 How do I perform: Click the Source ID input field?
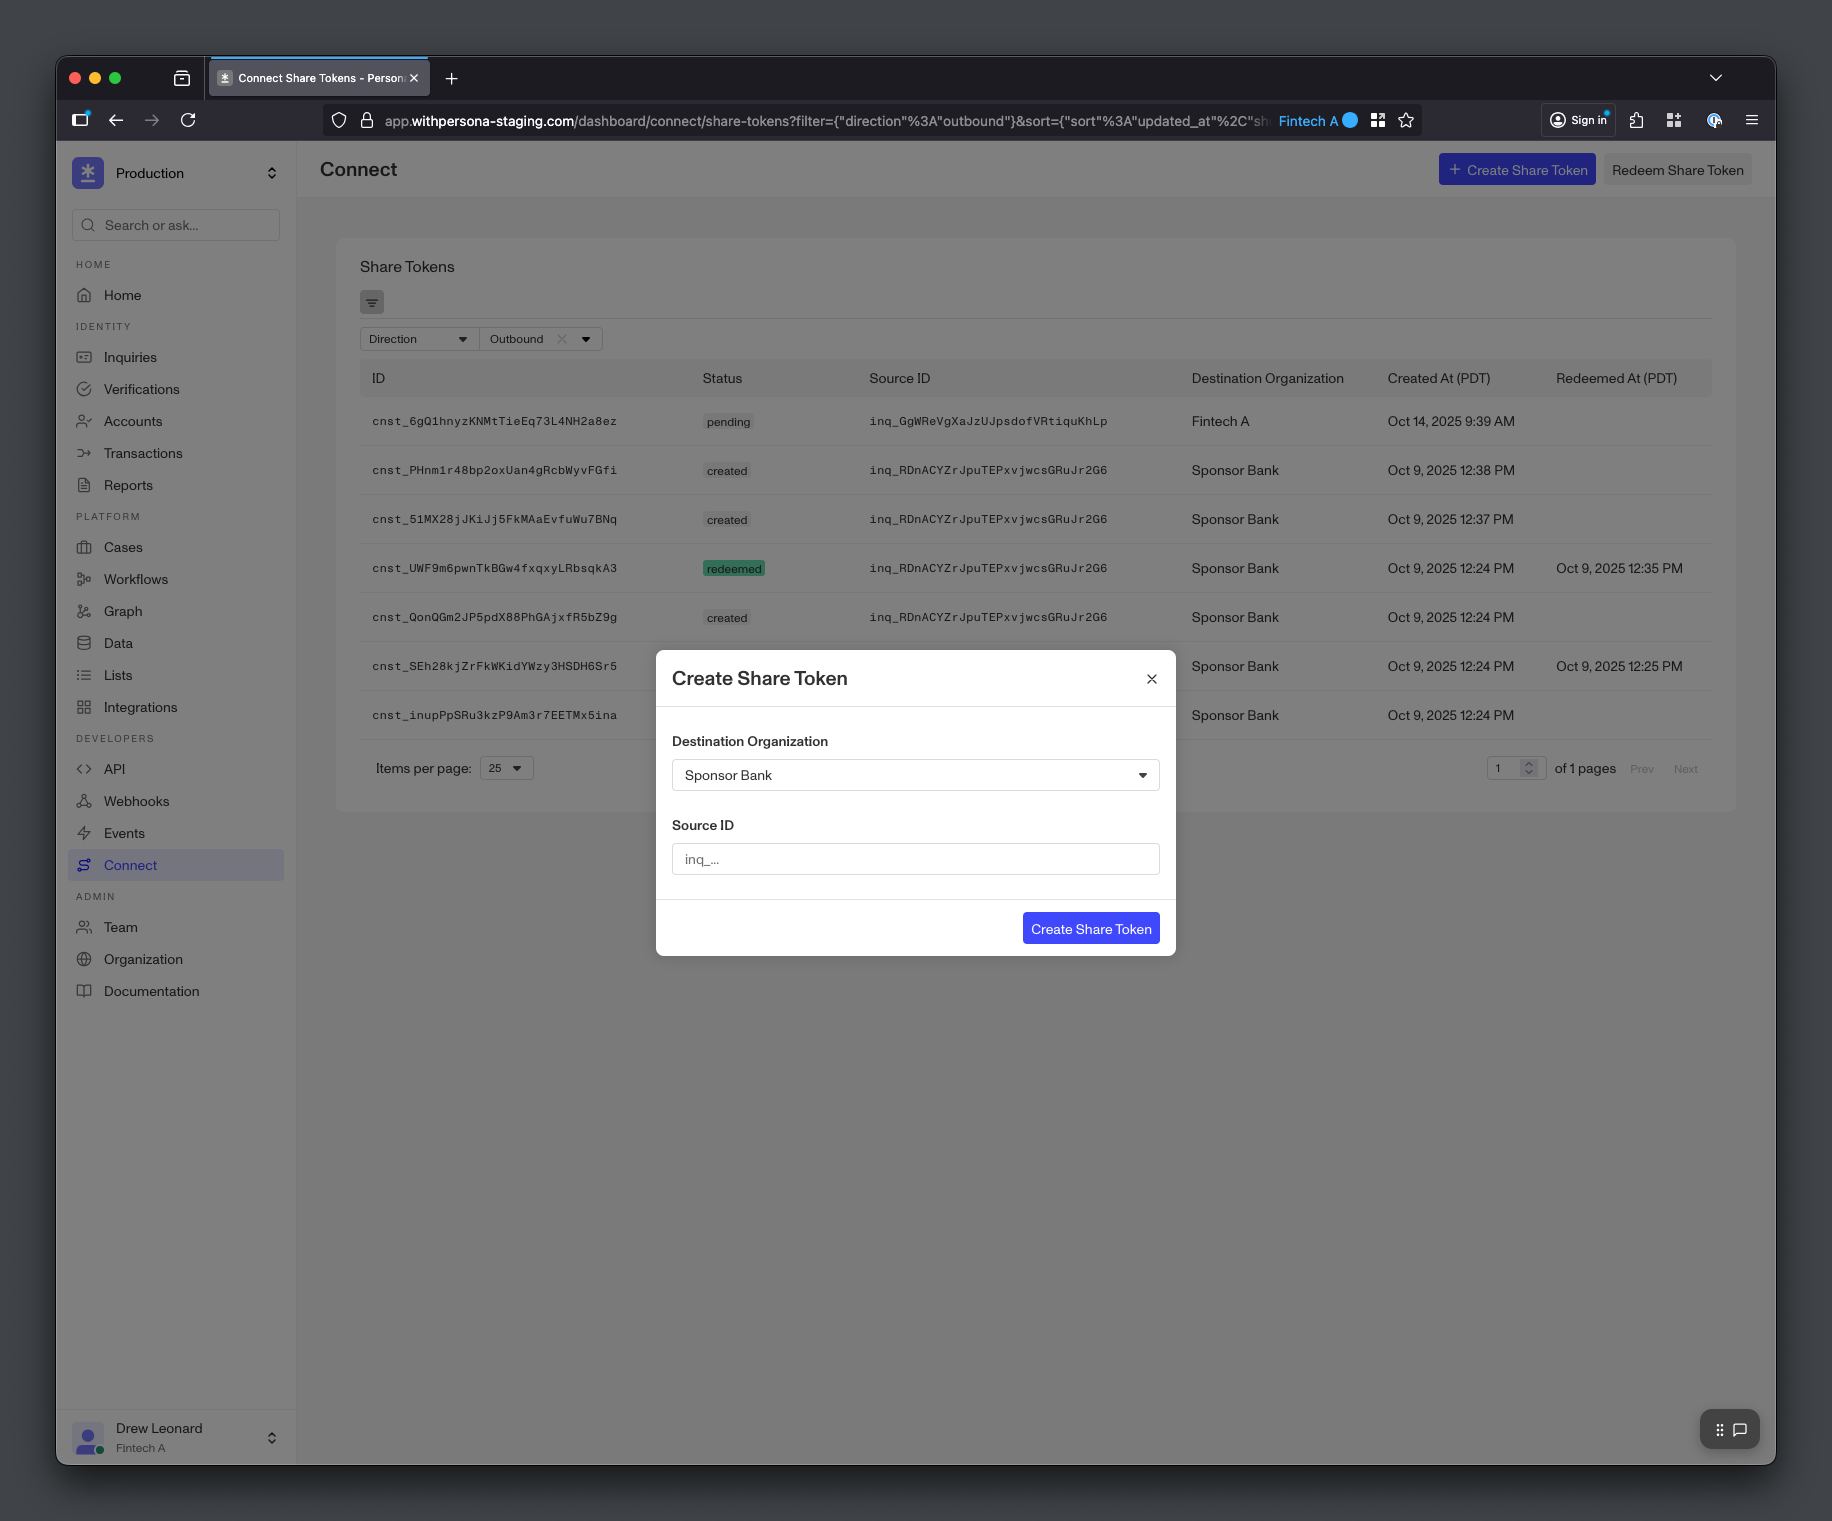point(914,858)
